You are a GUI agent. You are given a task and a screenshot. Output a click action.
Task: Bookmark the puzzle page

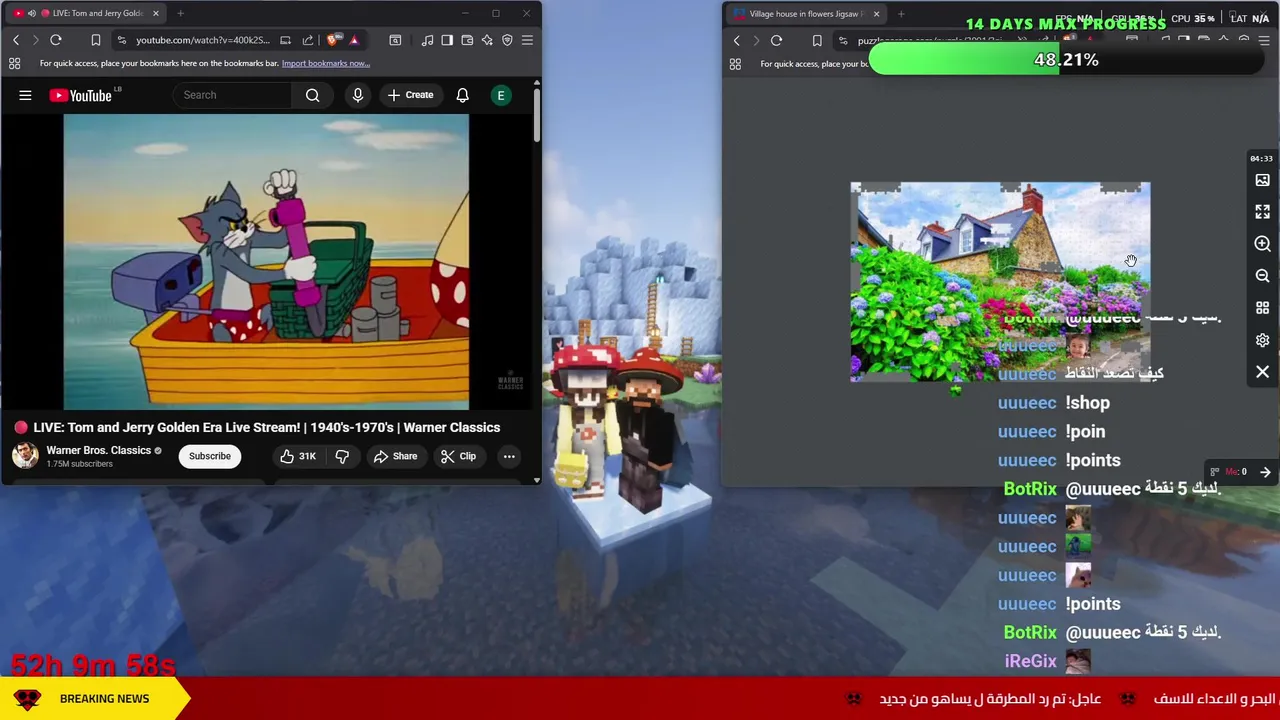click(817, 41)
